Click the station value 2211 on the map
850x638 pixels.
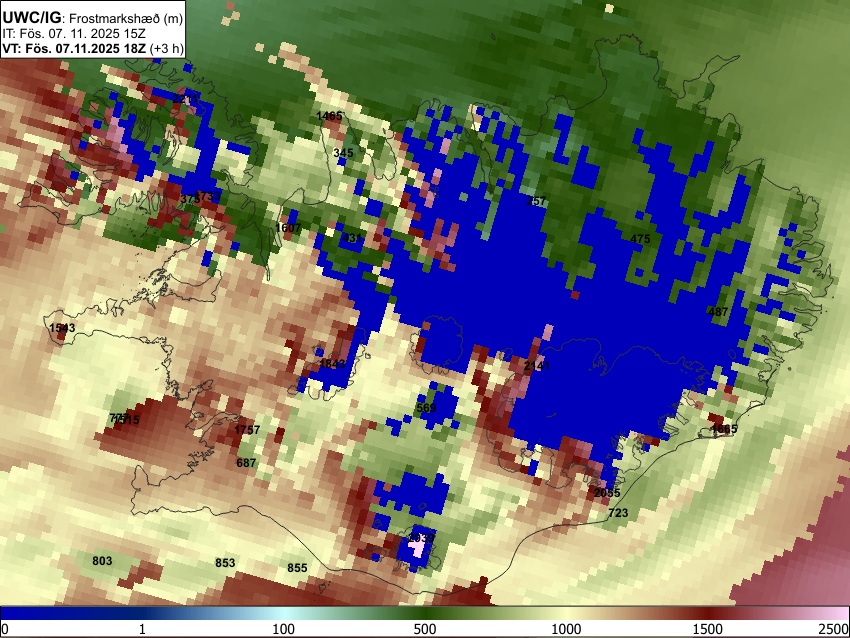point(186,98)
